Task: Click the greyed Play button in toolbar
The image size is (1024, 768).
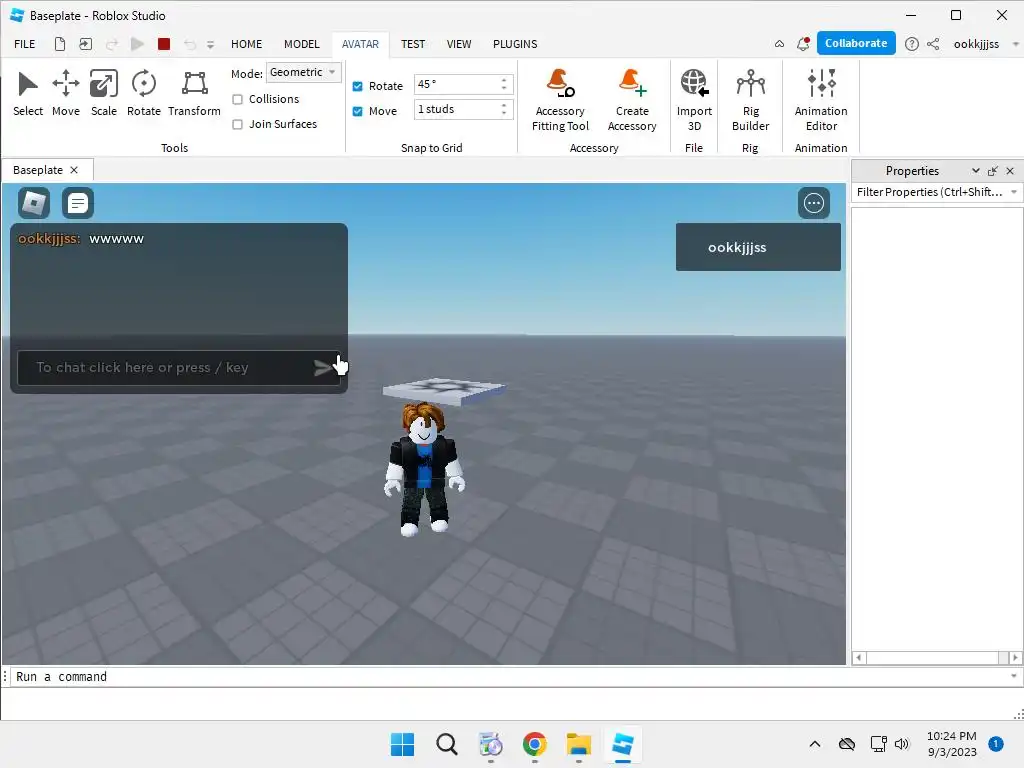Action: click(137, 44)
